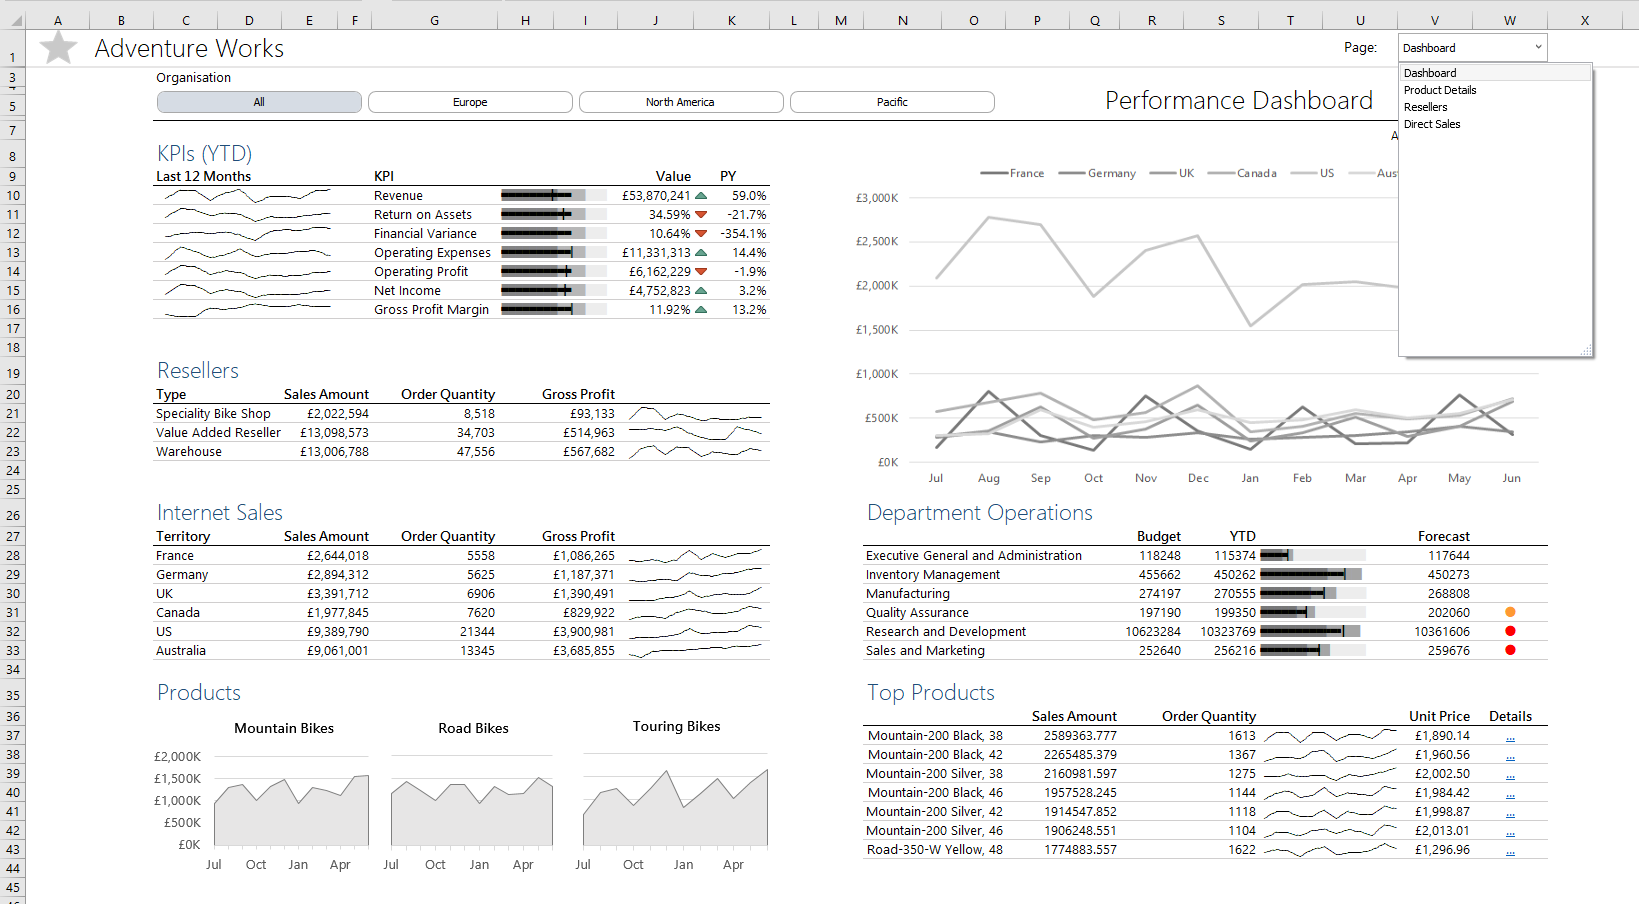Pick Direct Sales in the Page dropdown list
The image size is (1639, 904).
(x=1432, y=124)
